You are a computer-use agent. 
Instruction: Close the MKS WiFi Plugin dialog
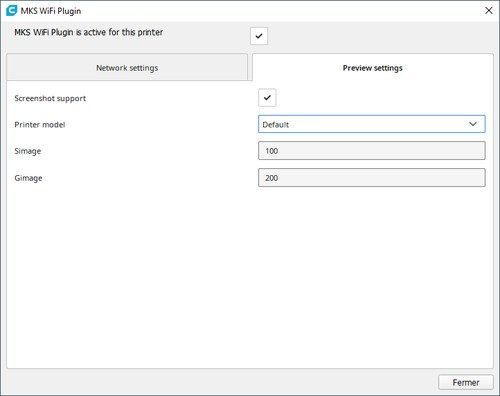489,11
